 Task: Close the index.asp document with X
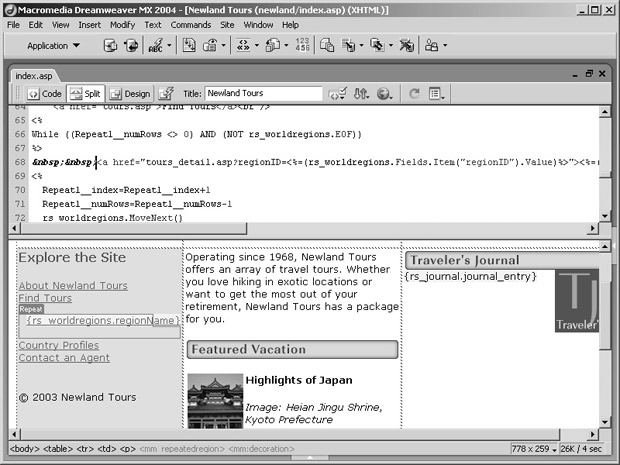[602, 74]
